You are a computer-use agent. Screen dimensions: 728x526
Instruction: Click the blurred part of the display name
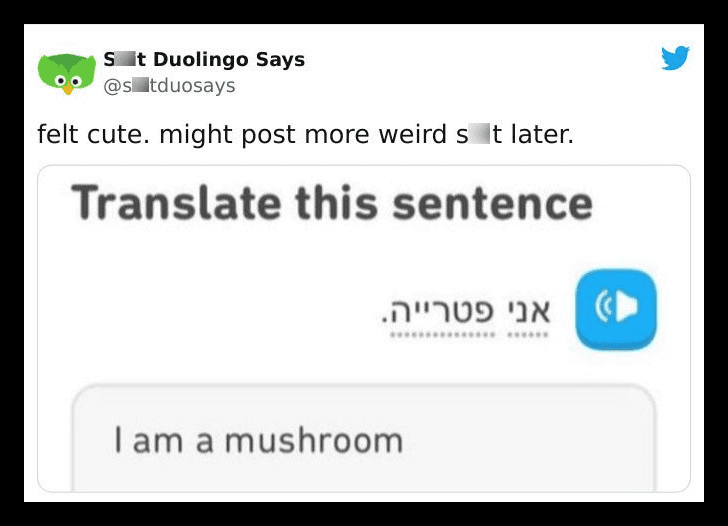click(x=125, y=59)
